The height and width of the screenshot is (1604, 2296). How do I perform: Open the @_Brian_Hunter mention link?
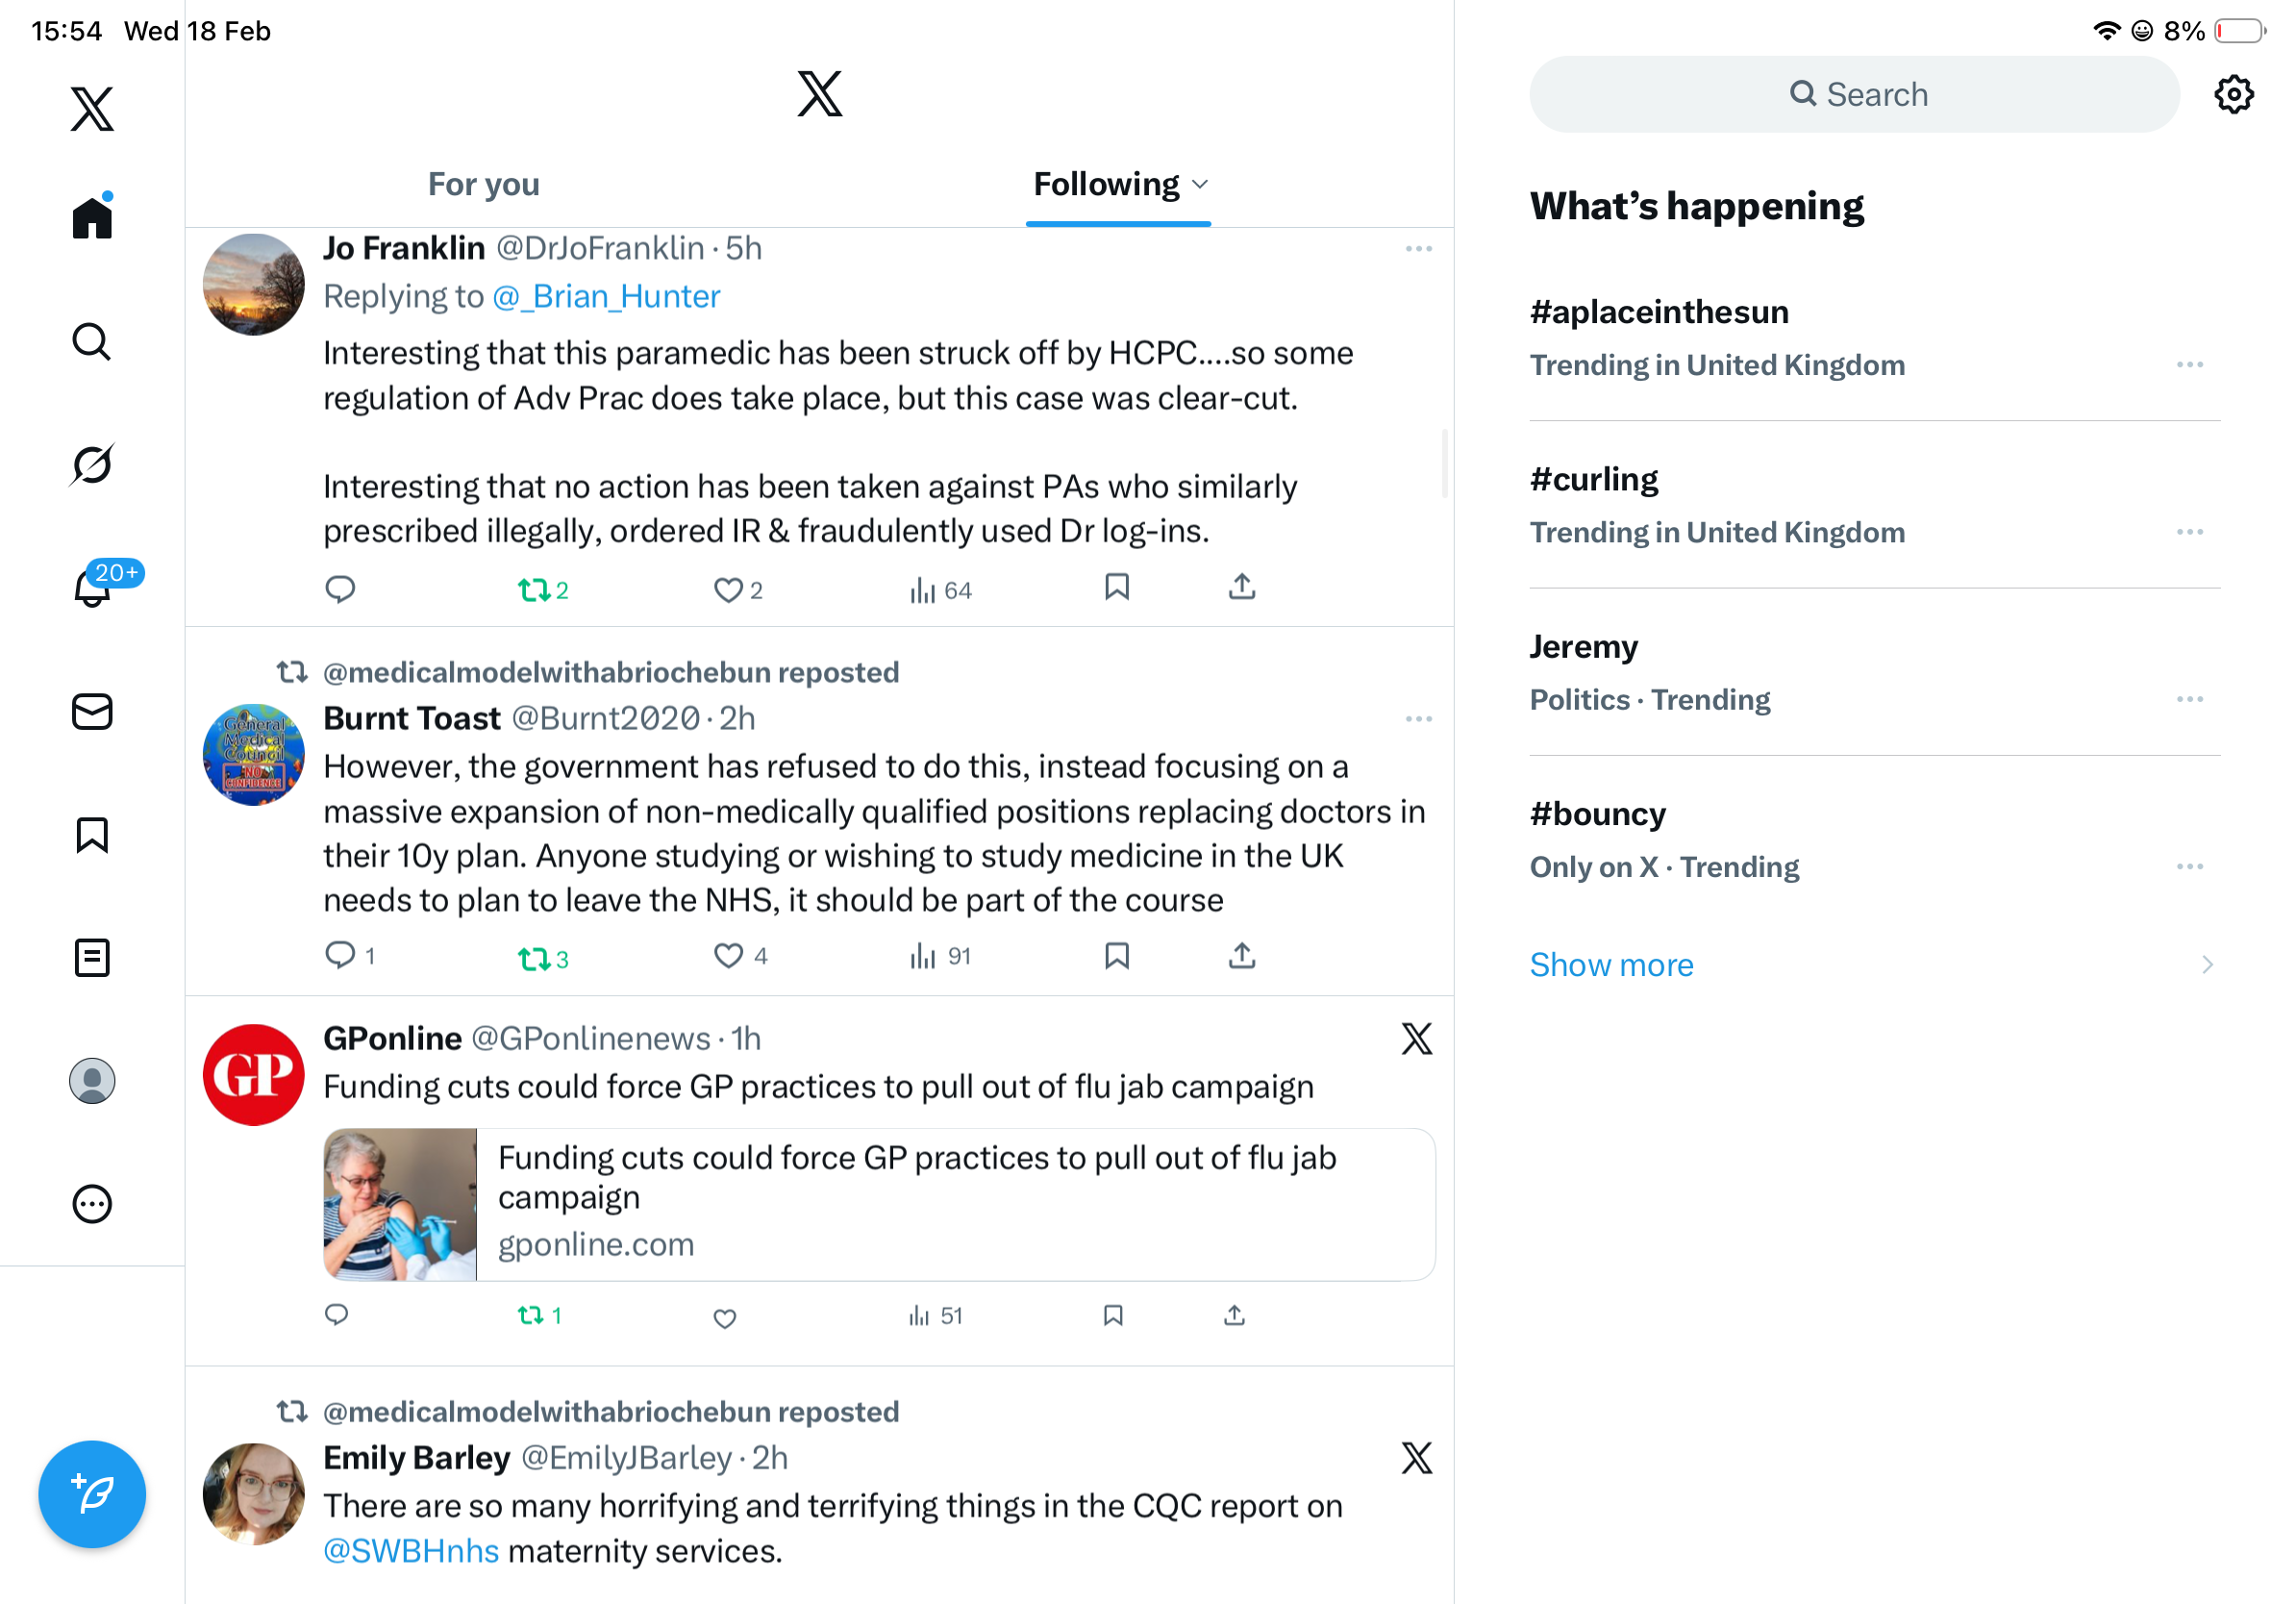(606, 296)
